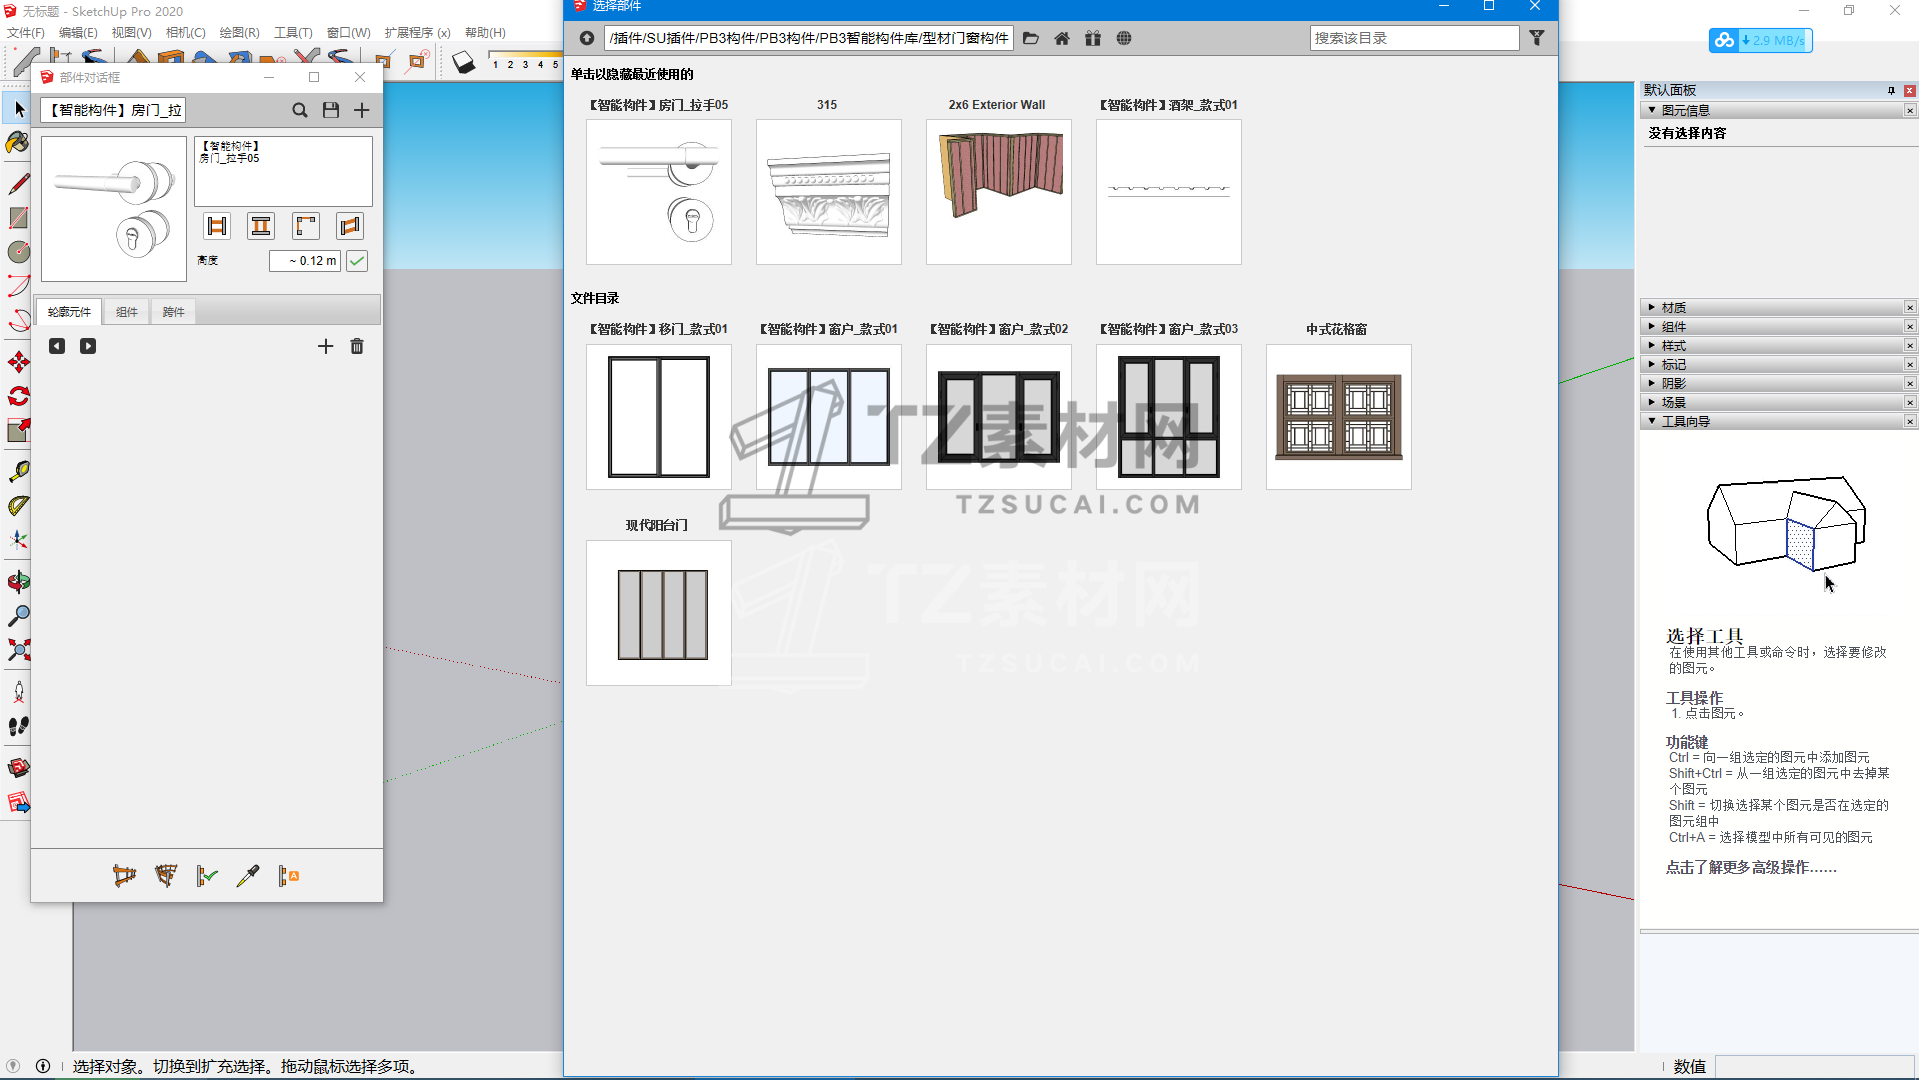Click the globe icon in 选择部件 toolbar
Image resolution: width=1919 pixels, height=1080 pixels.
coord(1124,38)
